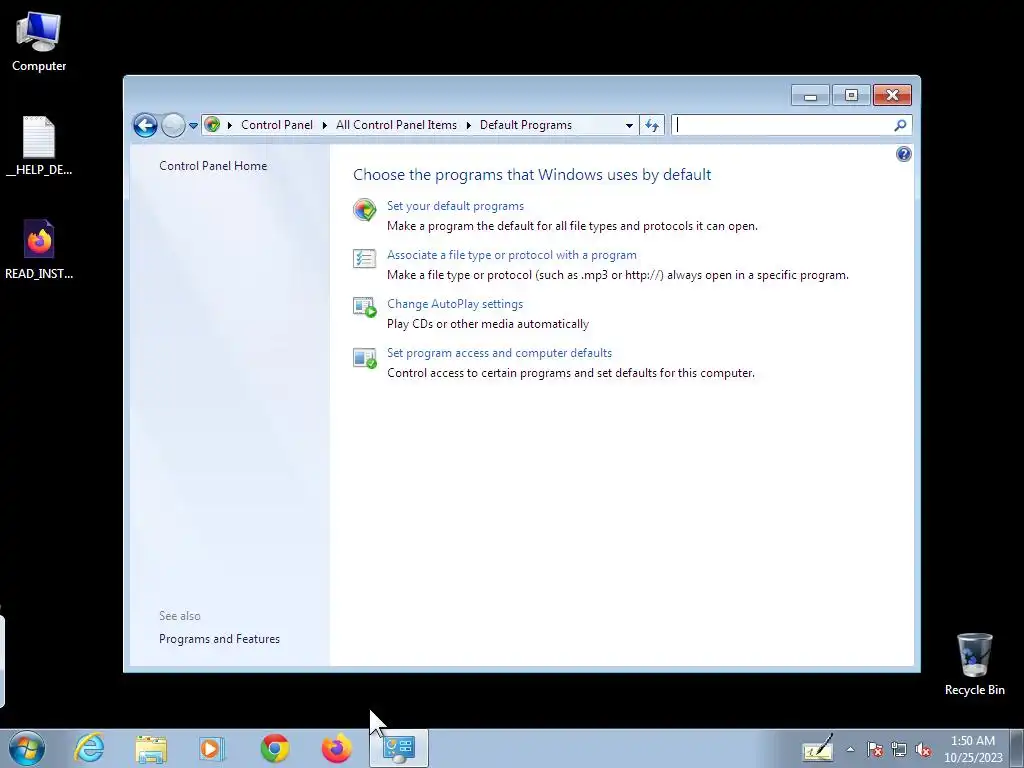The image size is (1024, 768).
Task: Launch Internet Explorer from the taskbar
Action: pyautogui.click(x=89, y=748)
